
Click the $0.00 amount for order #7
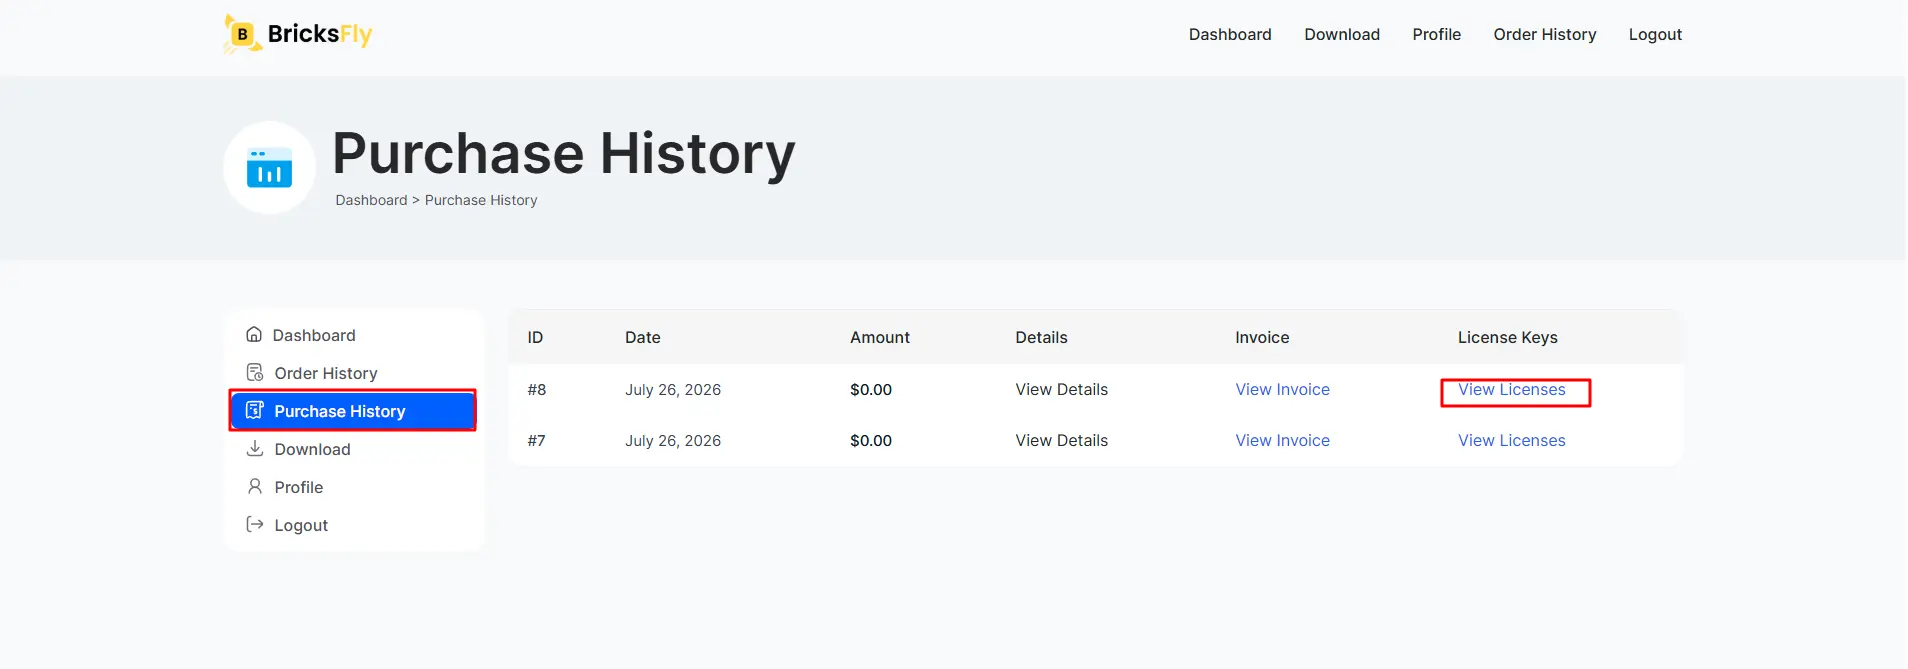point(870,440)
